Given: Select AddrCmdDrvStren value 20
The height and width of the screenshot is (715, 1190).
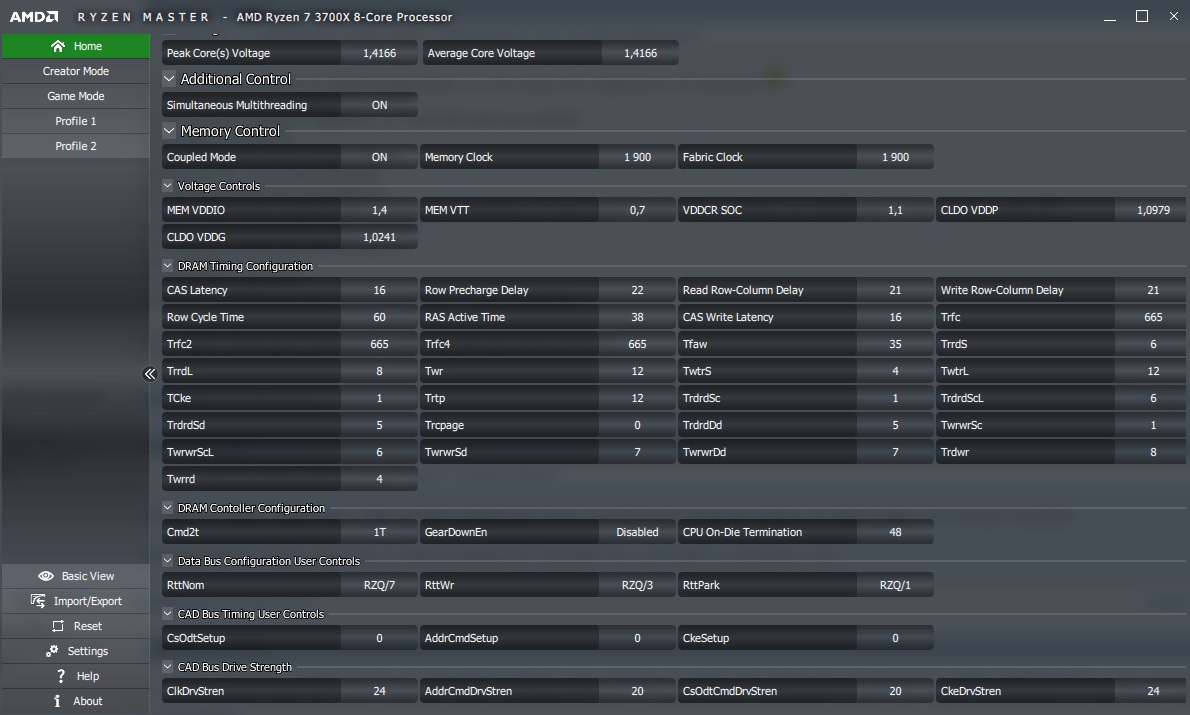Looking at the screenshot, I should click(638, 691).
